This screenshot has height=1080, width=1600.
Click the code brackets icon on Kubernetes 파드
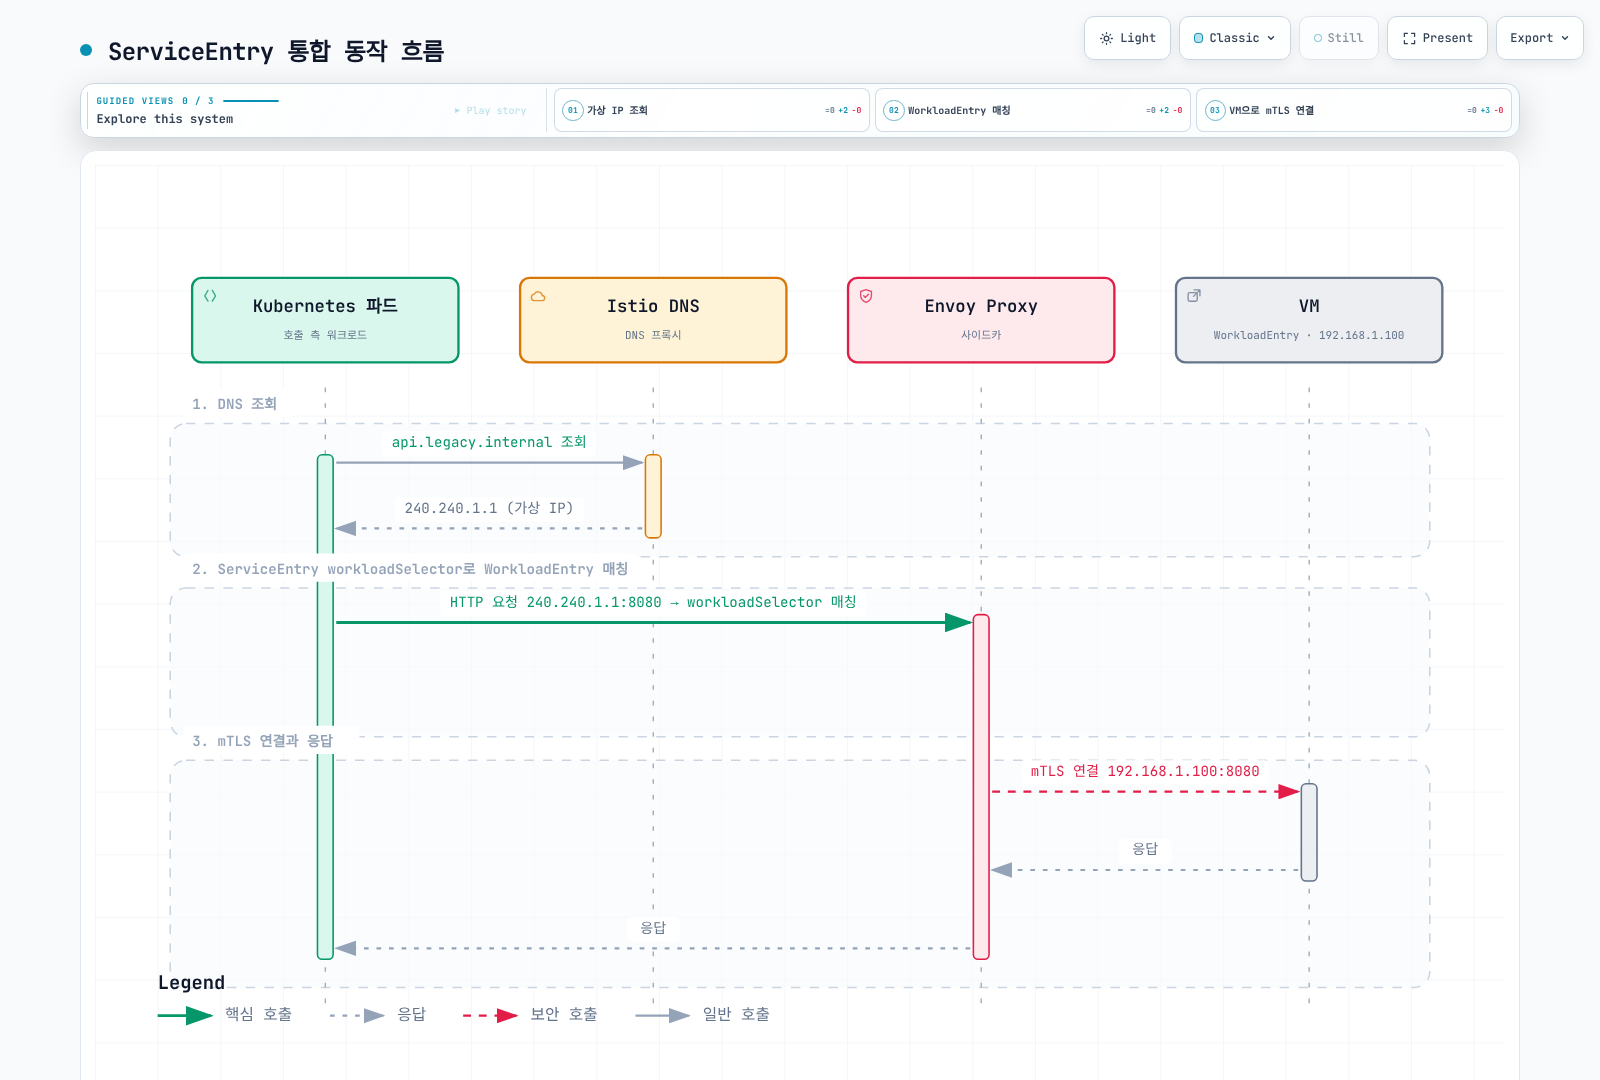tap(210, 296)
